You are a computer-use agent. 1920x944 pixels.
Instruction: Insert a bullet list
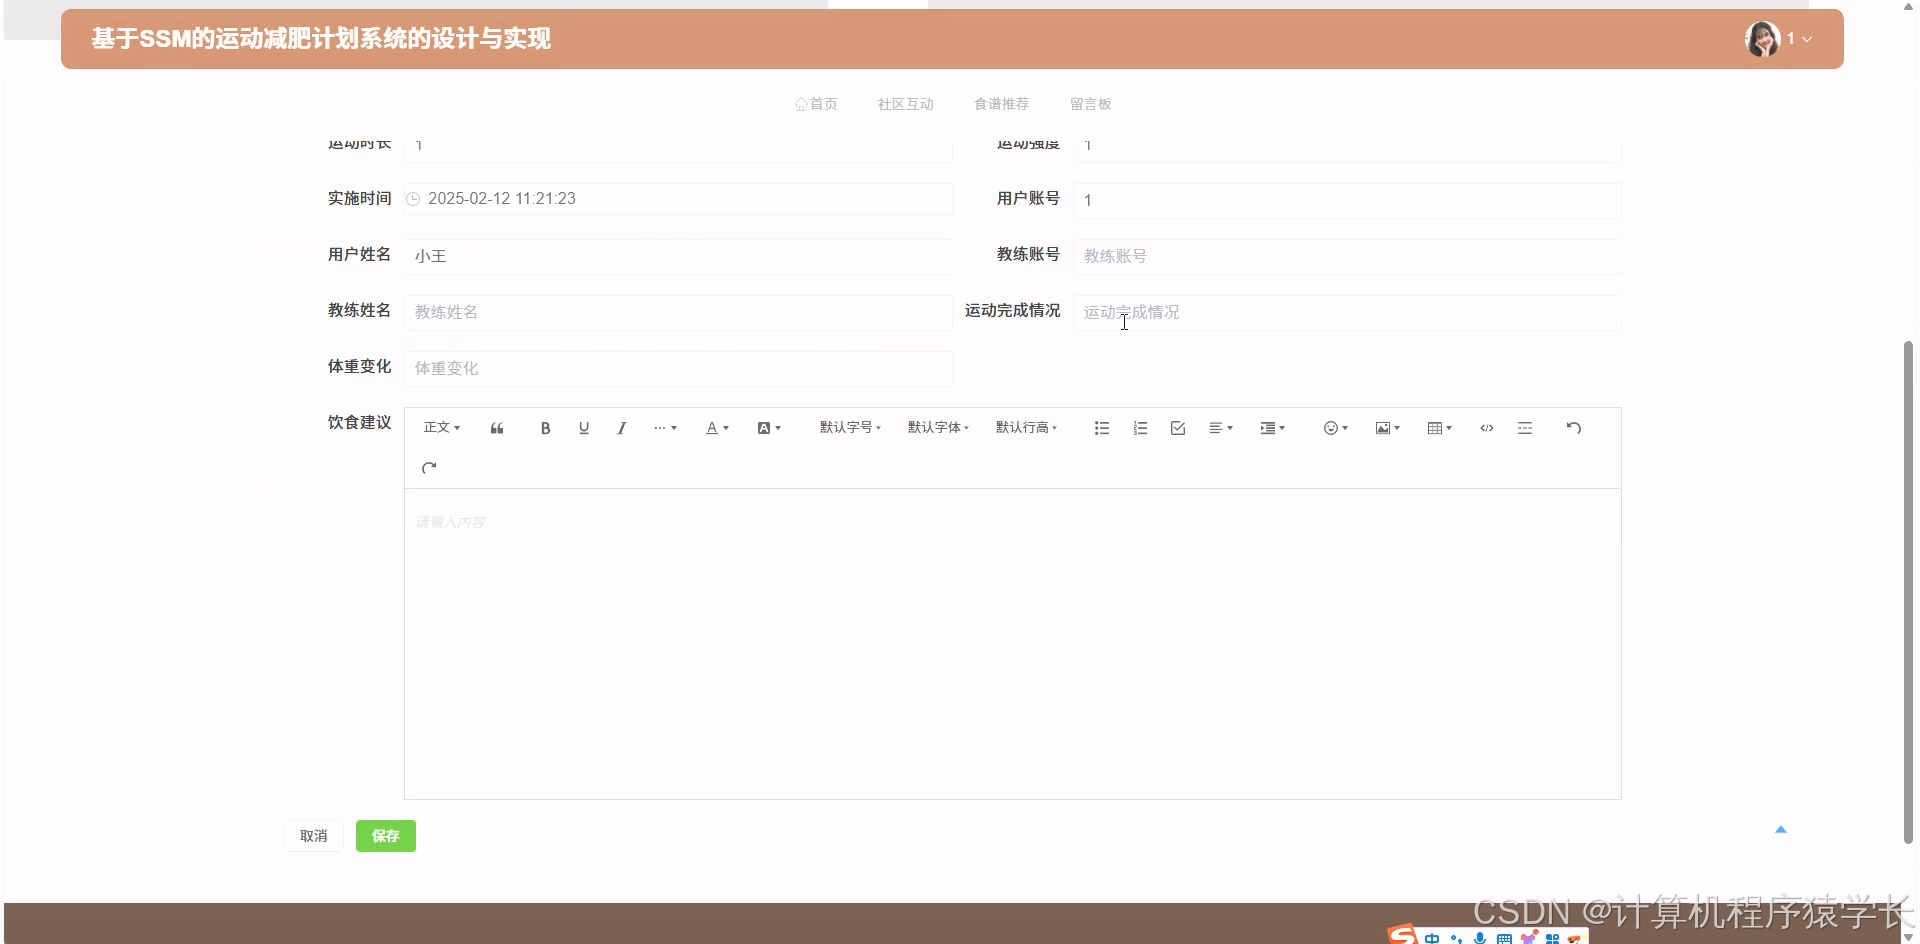[x=1101, y=427]
